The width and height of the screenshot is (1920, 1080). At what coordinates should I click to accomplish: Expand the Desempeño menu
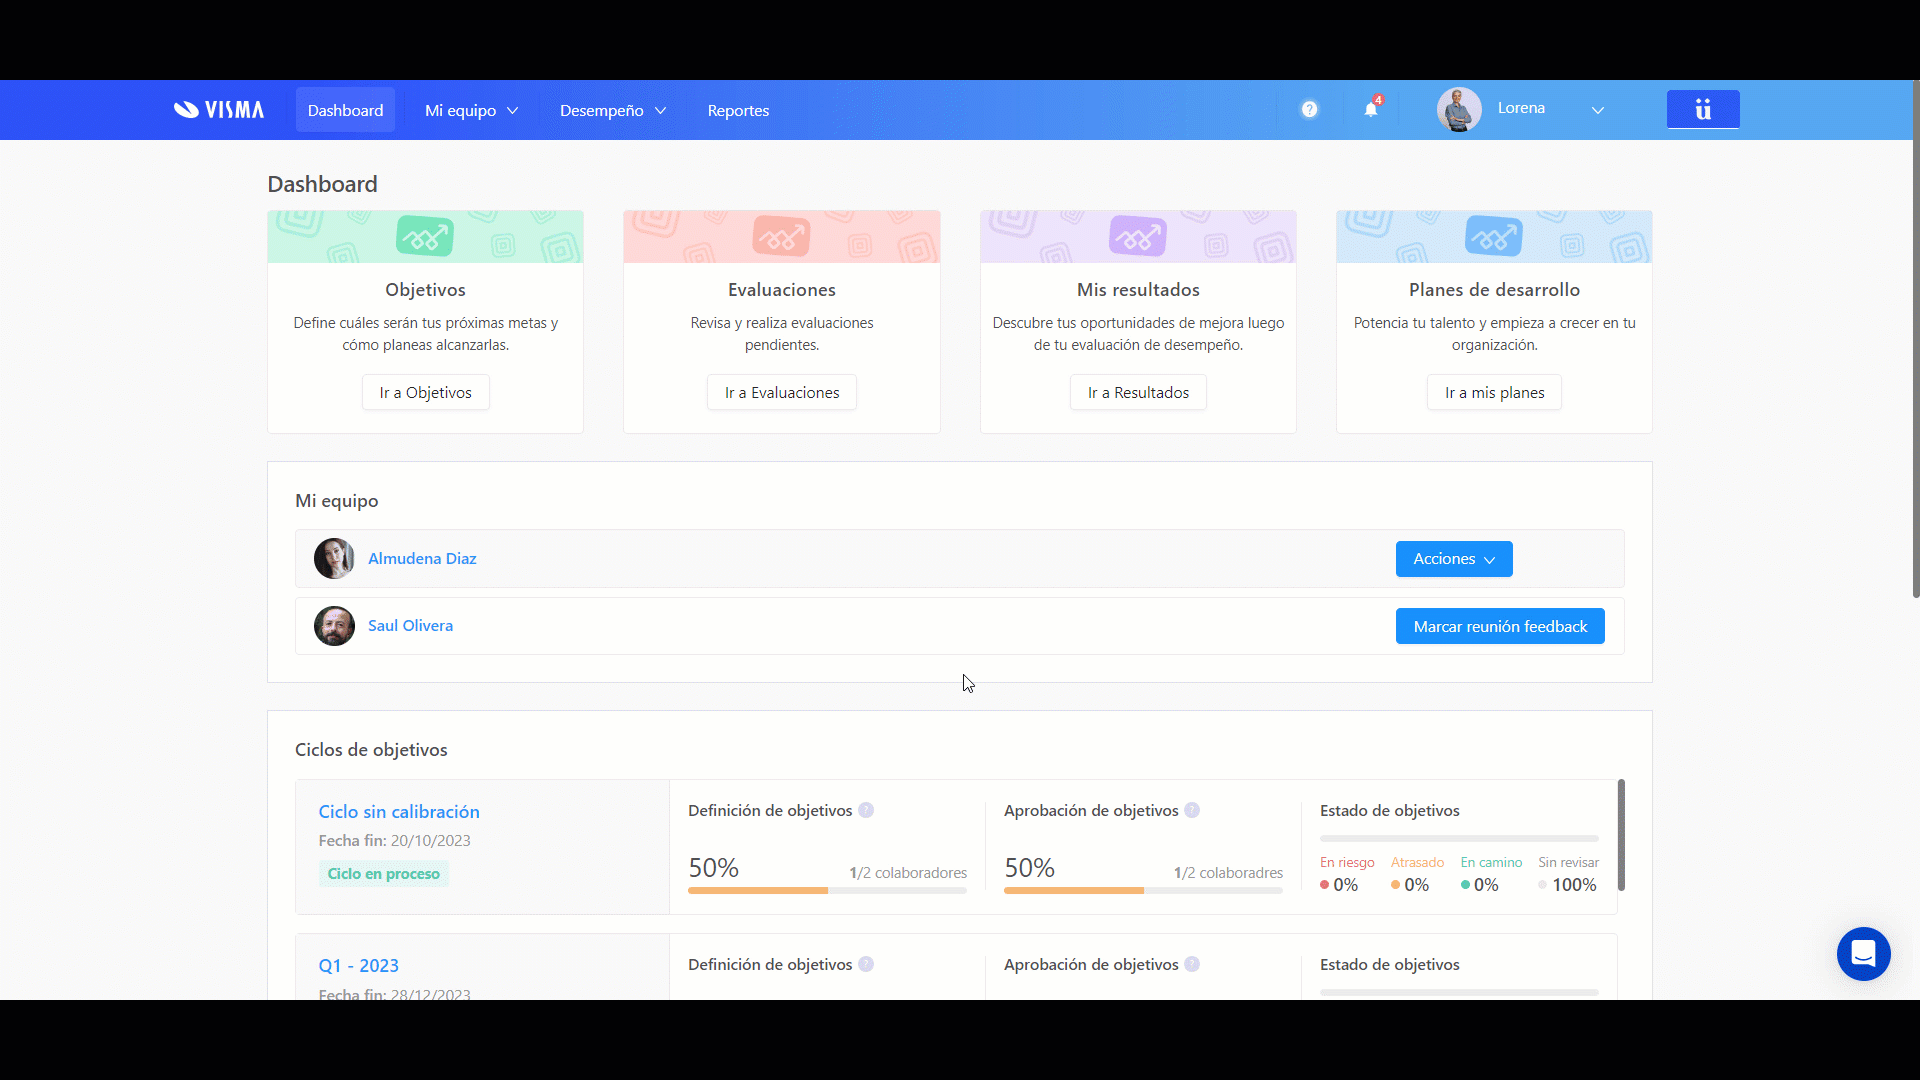(x=612, y=110)
